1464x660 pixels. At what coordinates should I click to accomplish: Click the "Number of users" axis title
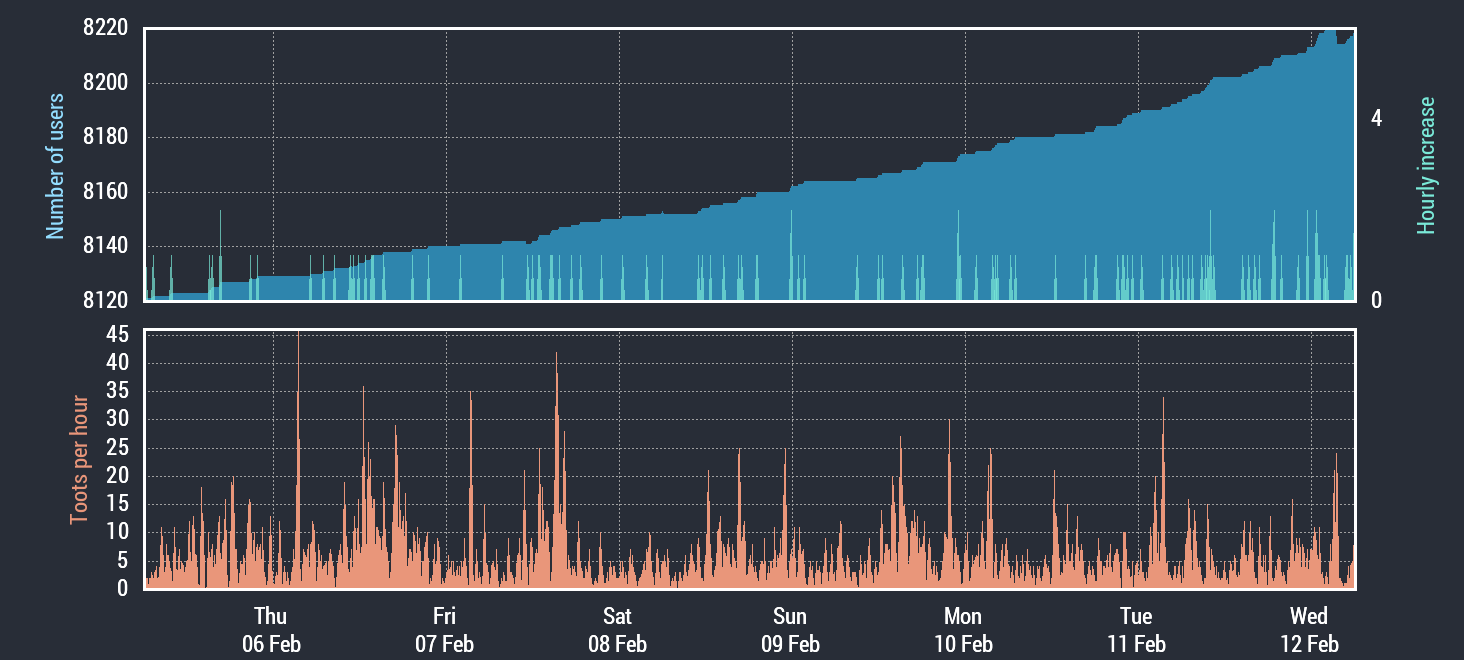[56, 166]
